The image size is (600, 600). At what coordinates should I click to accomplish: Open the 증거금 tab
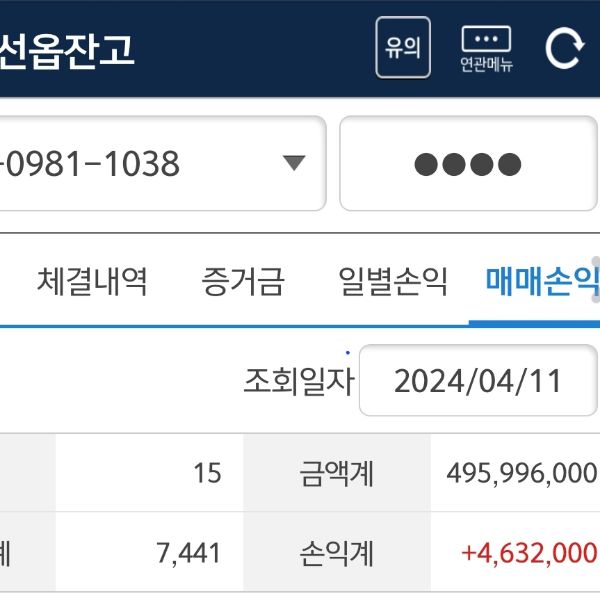pos(243,282)
